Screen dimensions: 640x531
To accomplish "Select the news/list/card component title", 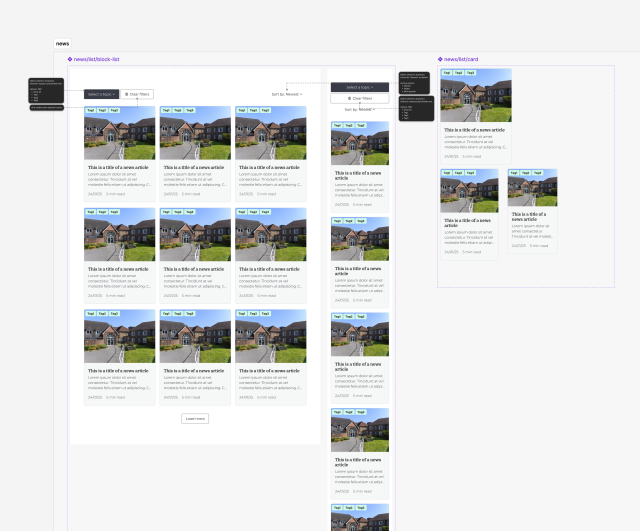I will tap(461, 59).
